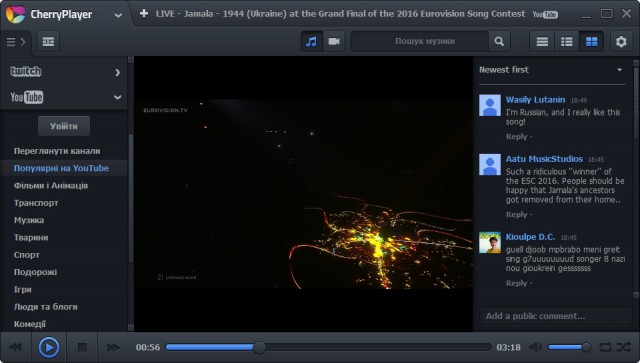Click the search magnifier icon
Viewport: 640px width, 363px height.
499,41
